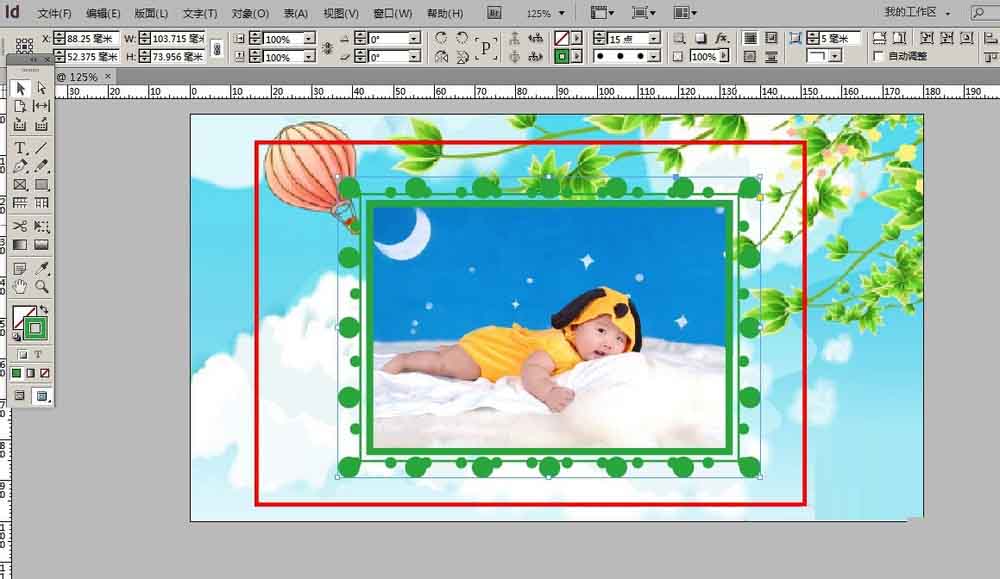This screenshot has height=579, width=1000.
Task: Swap fill and stroke arrows
Action: pyautogui.click(x=43, y=310)
